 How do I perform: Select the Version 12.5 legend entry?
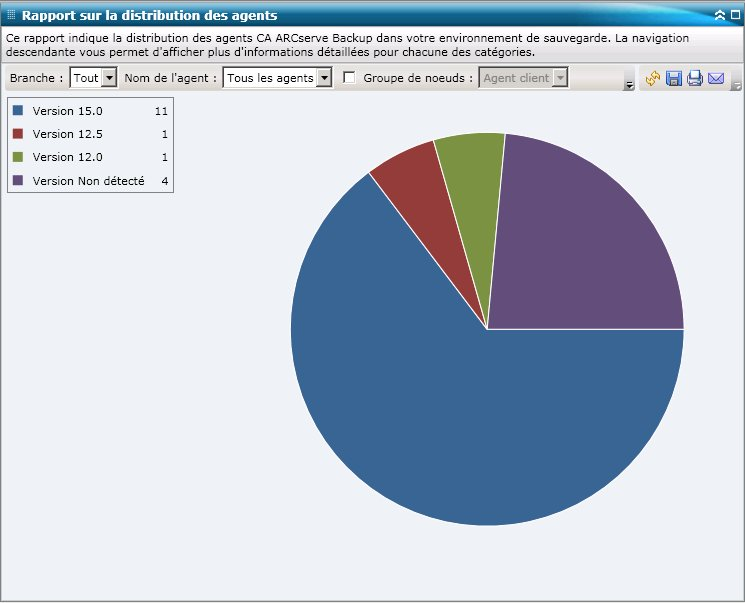point(67,134)
